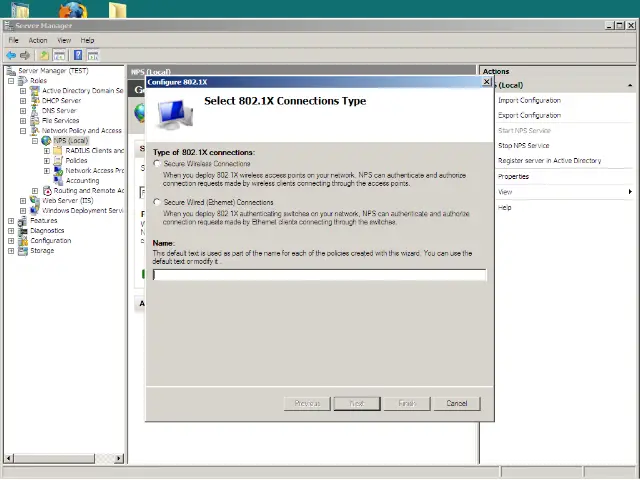Click Cancel in Configure 802.1X dialog
Screen dimensions: 640x480
coord(457,403)
